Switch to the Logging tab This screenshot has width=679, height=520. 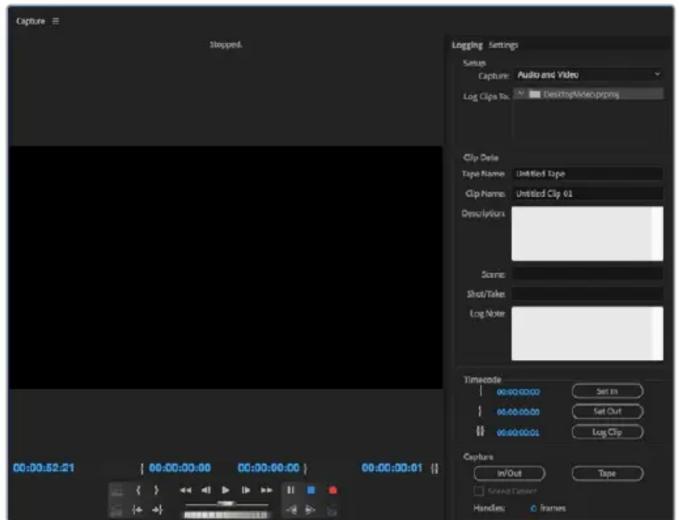467,45
